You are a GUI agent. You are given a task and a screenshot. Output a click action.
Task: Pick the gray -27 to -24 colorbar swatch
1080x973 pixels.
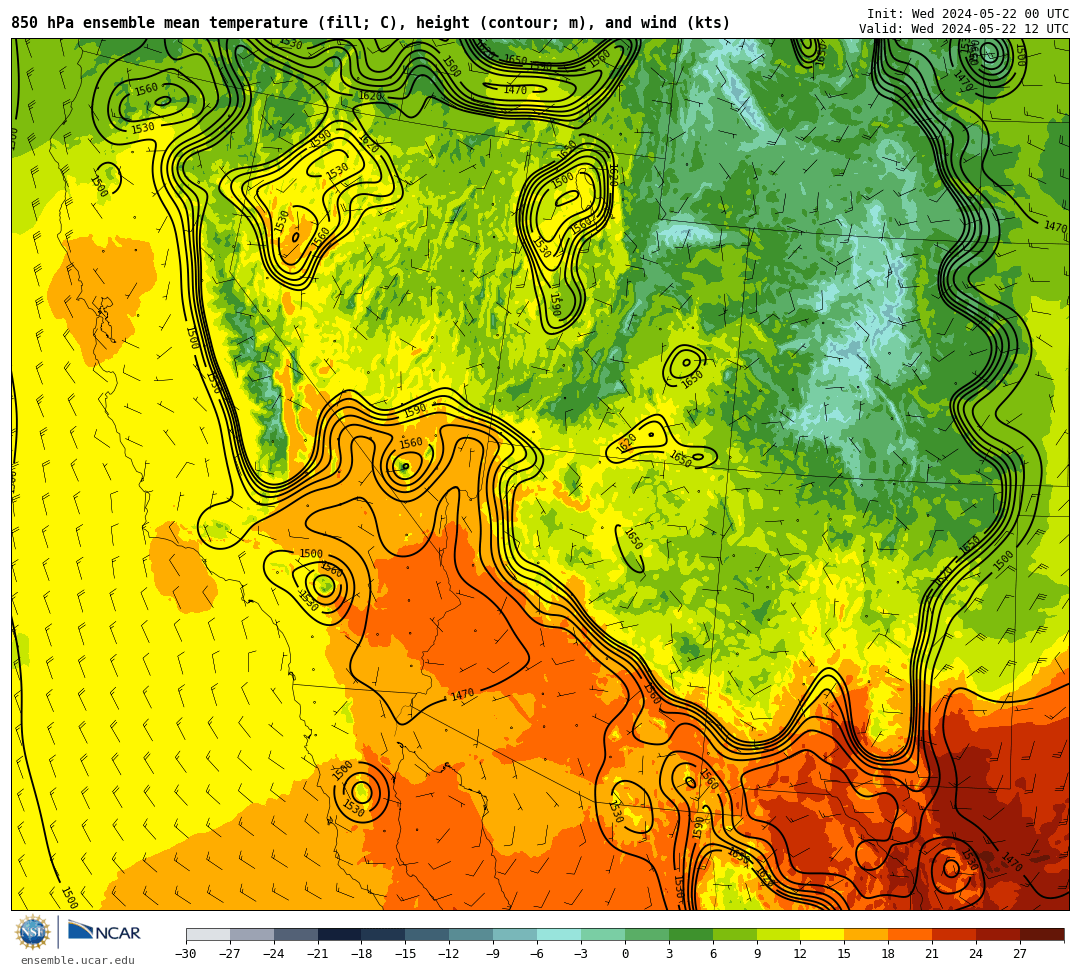tap(252, 934)
